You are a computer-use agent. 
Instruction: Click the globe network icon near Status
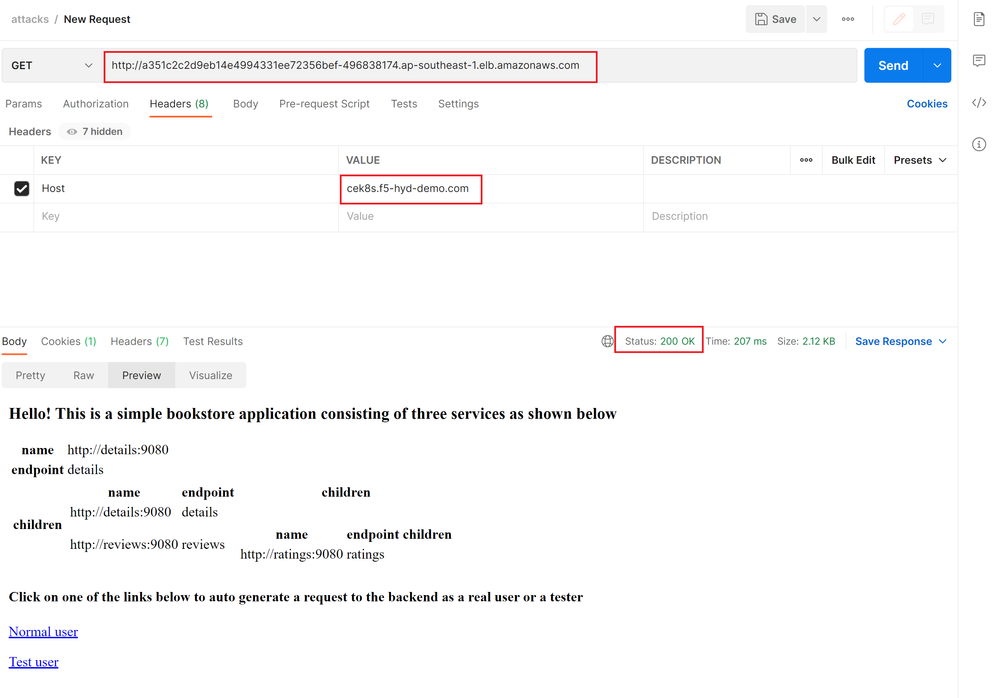coord(607,341)
